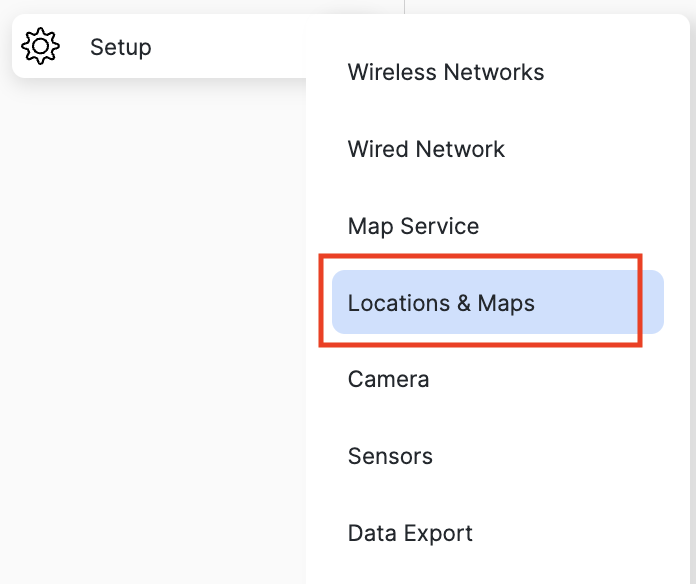Open the Wired Network settings
This screenshot has width=696, height=584.
(x=426, y=149)
